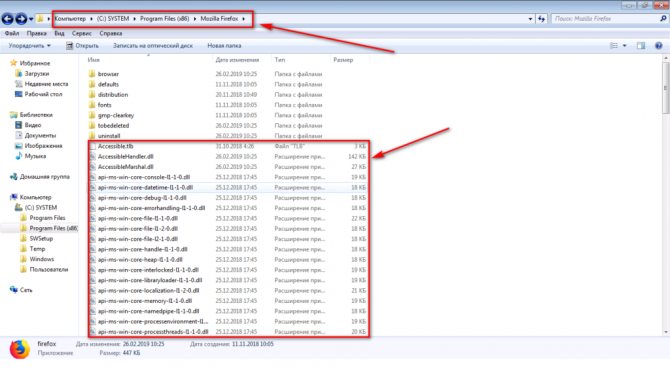
Task: Click the Back navigation arrow
Action: (x=8, y=19)
